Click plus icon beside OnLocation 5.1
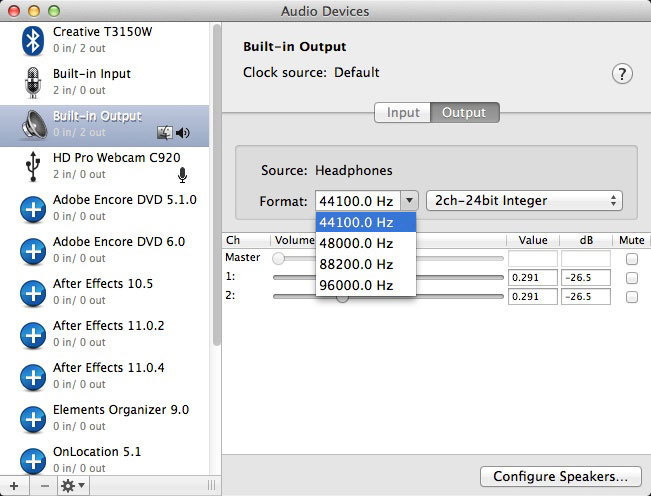 [x=33, y=461]
